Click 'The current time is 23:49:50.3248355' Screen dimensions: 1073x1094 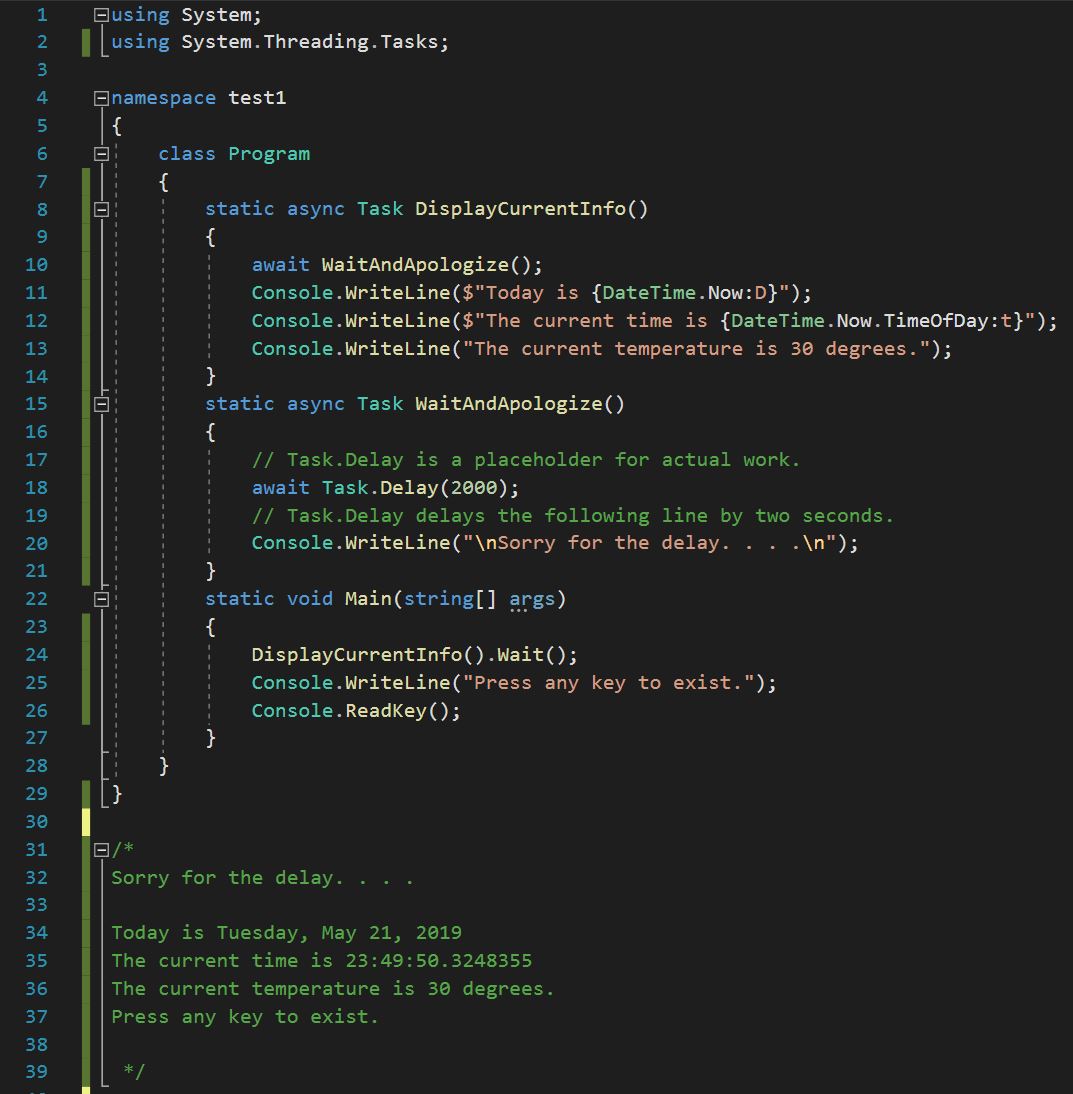[x=322, y=961]
